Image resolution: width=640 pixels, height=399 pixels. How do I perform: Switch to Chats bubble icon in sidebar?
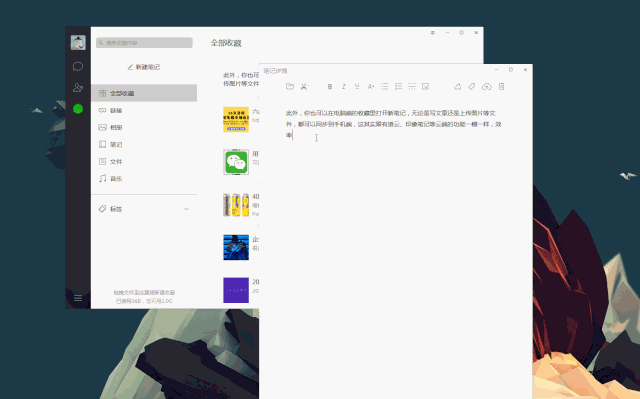click(78, 66)
